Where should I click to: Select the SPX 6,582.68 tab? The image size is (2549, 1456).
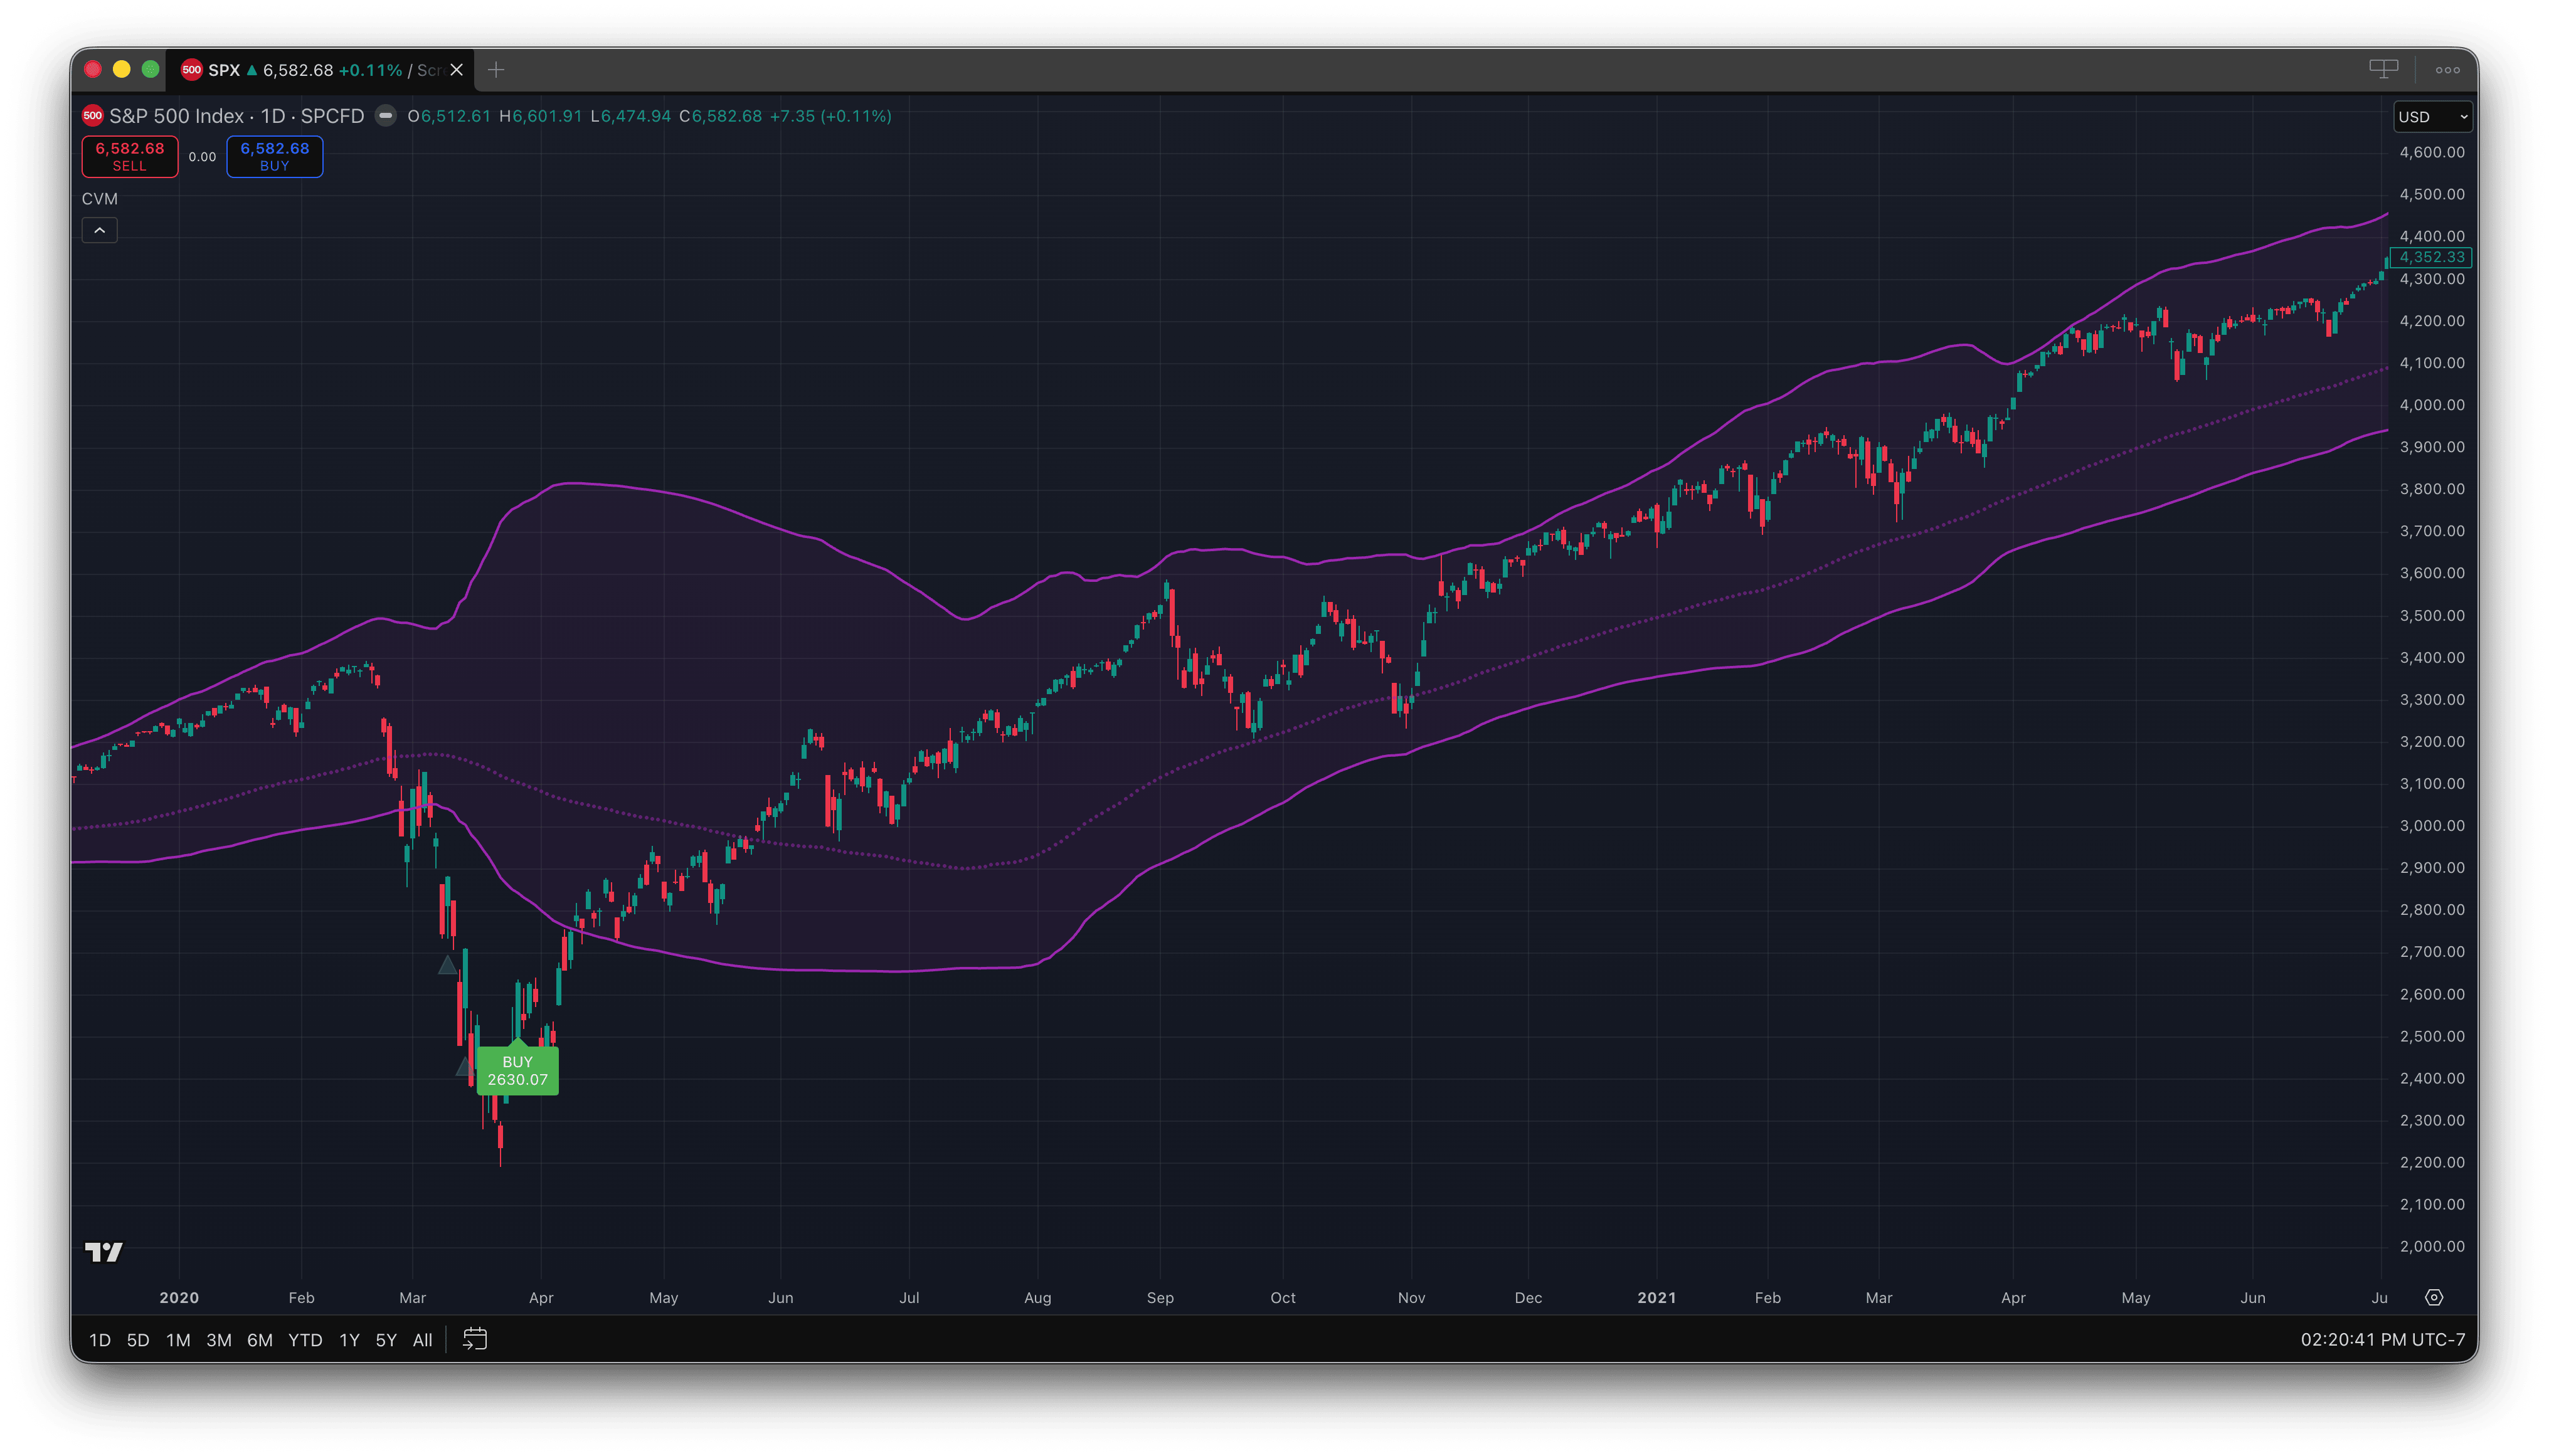[x=320, y=70]
